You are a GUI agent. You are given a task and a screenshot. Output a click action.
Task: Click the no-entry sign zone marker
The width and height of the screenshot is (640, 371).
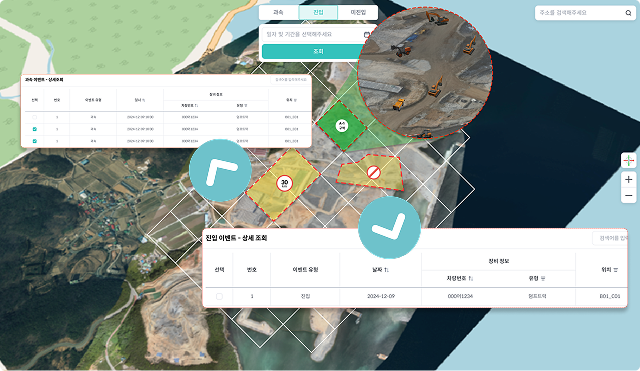(x=373, y=172)
